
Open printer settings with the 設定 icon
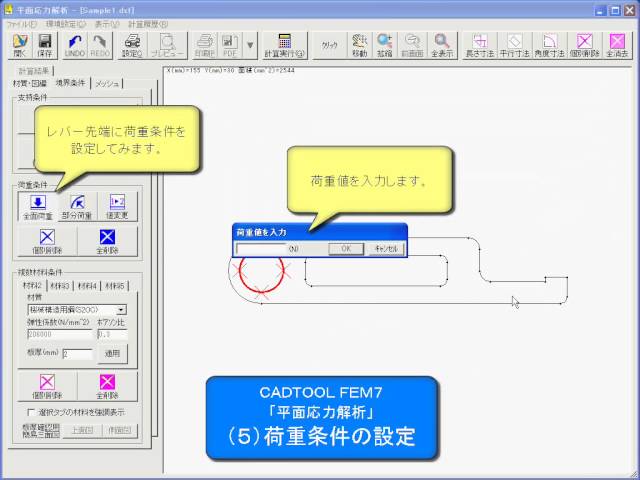(x=132, y=46)
